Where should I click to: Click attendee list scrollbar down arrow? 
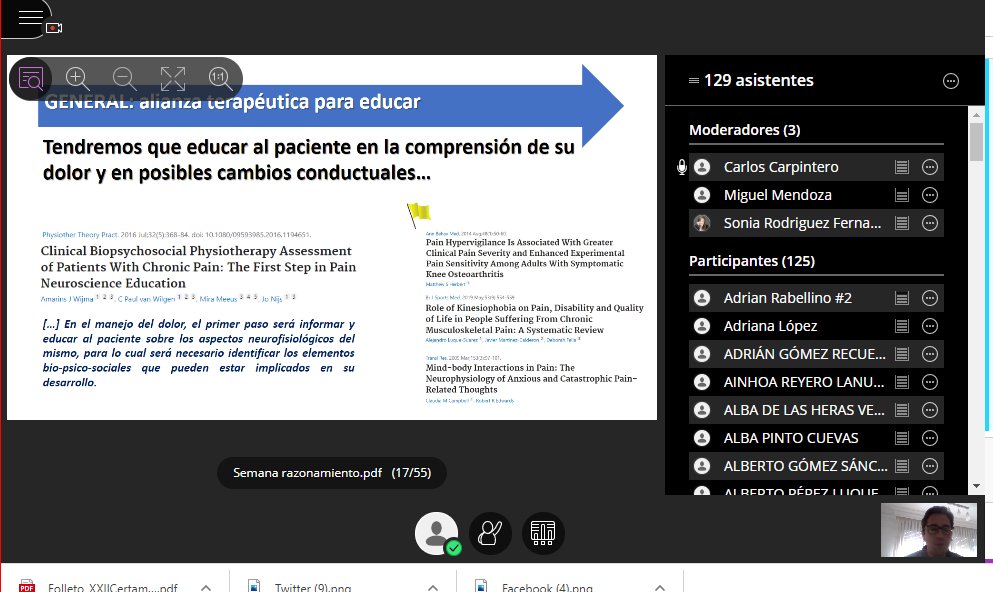pos(976,486)
